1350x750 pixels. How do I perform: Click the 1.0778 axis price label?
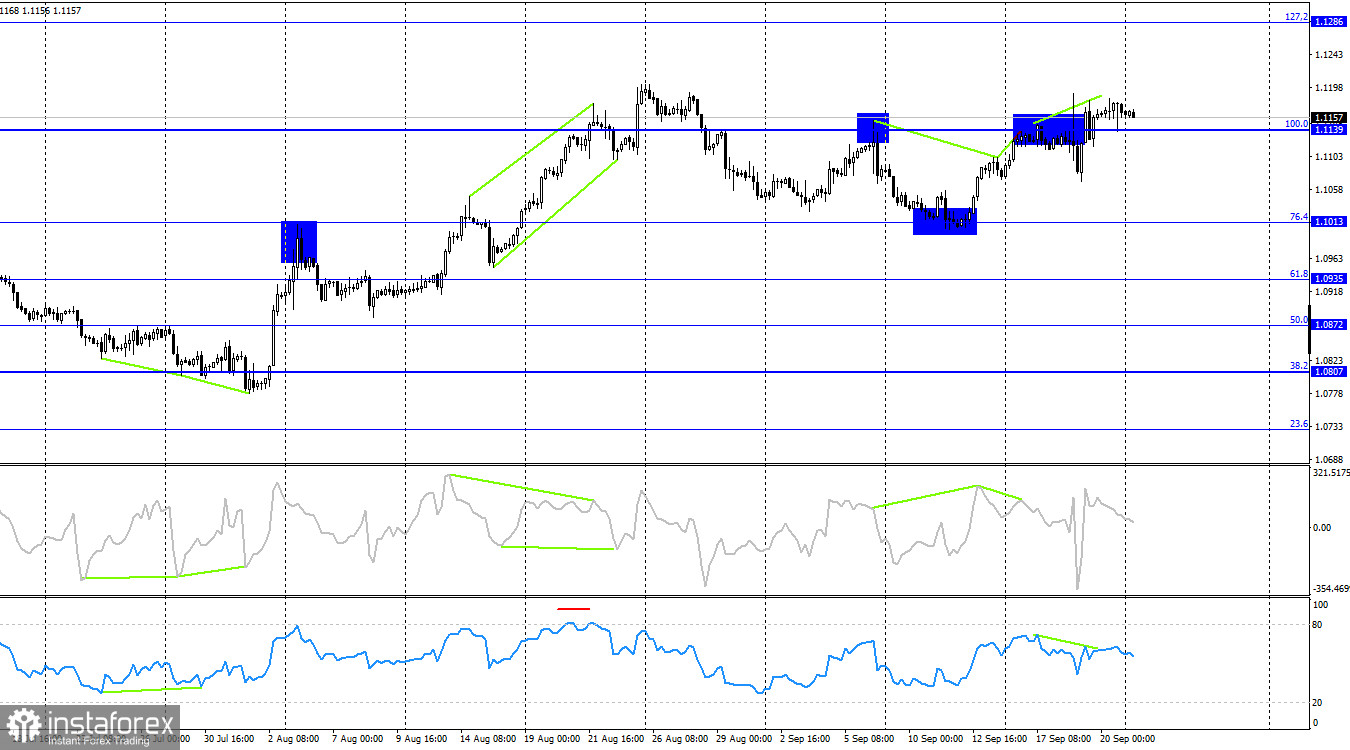pos(1330,394)
